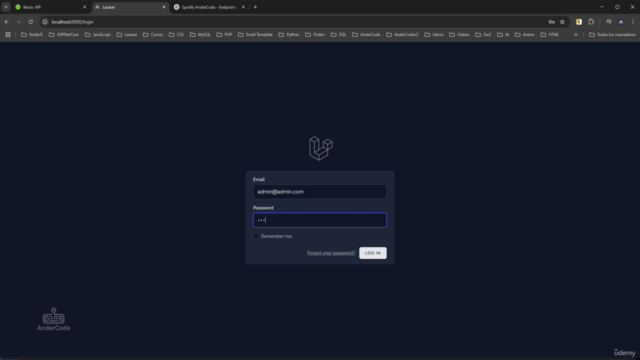Click the Laravel logo above form
The width and height of the screenshot is (640, 360).
[320, 148]
